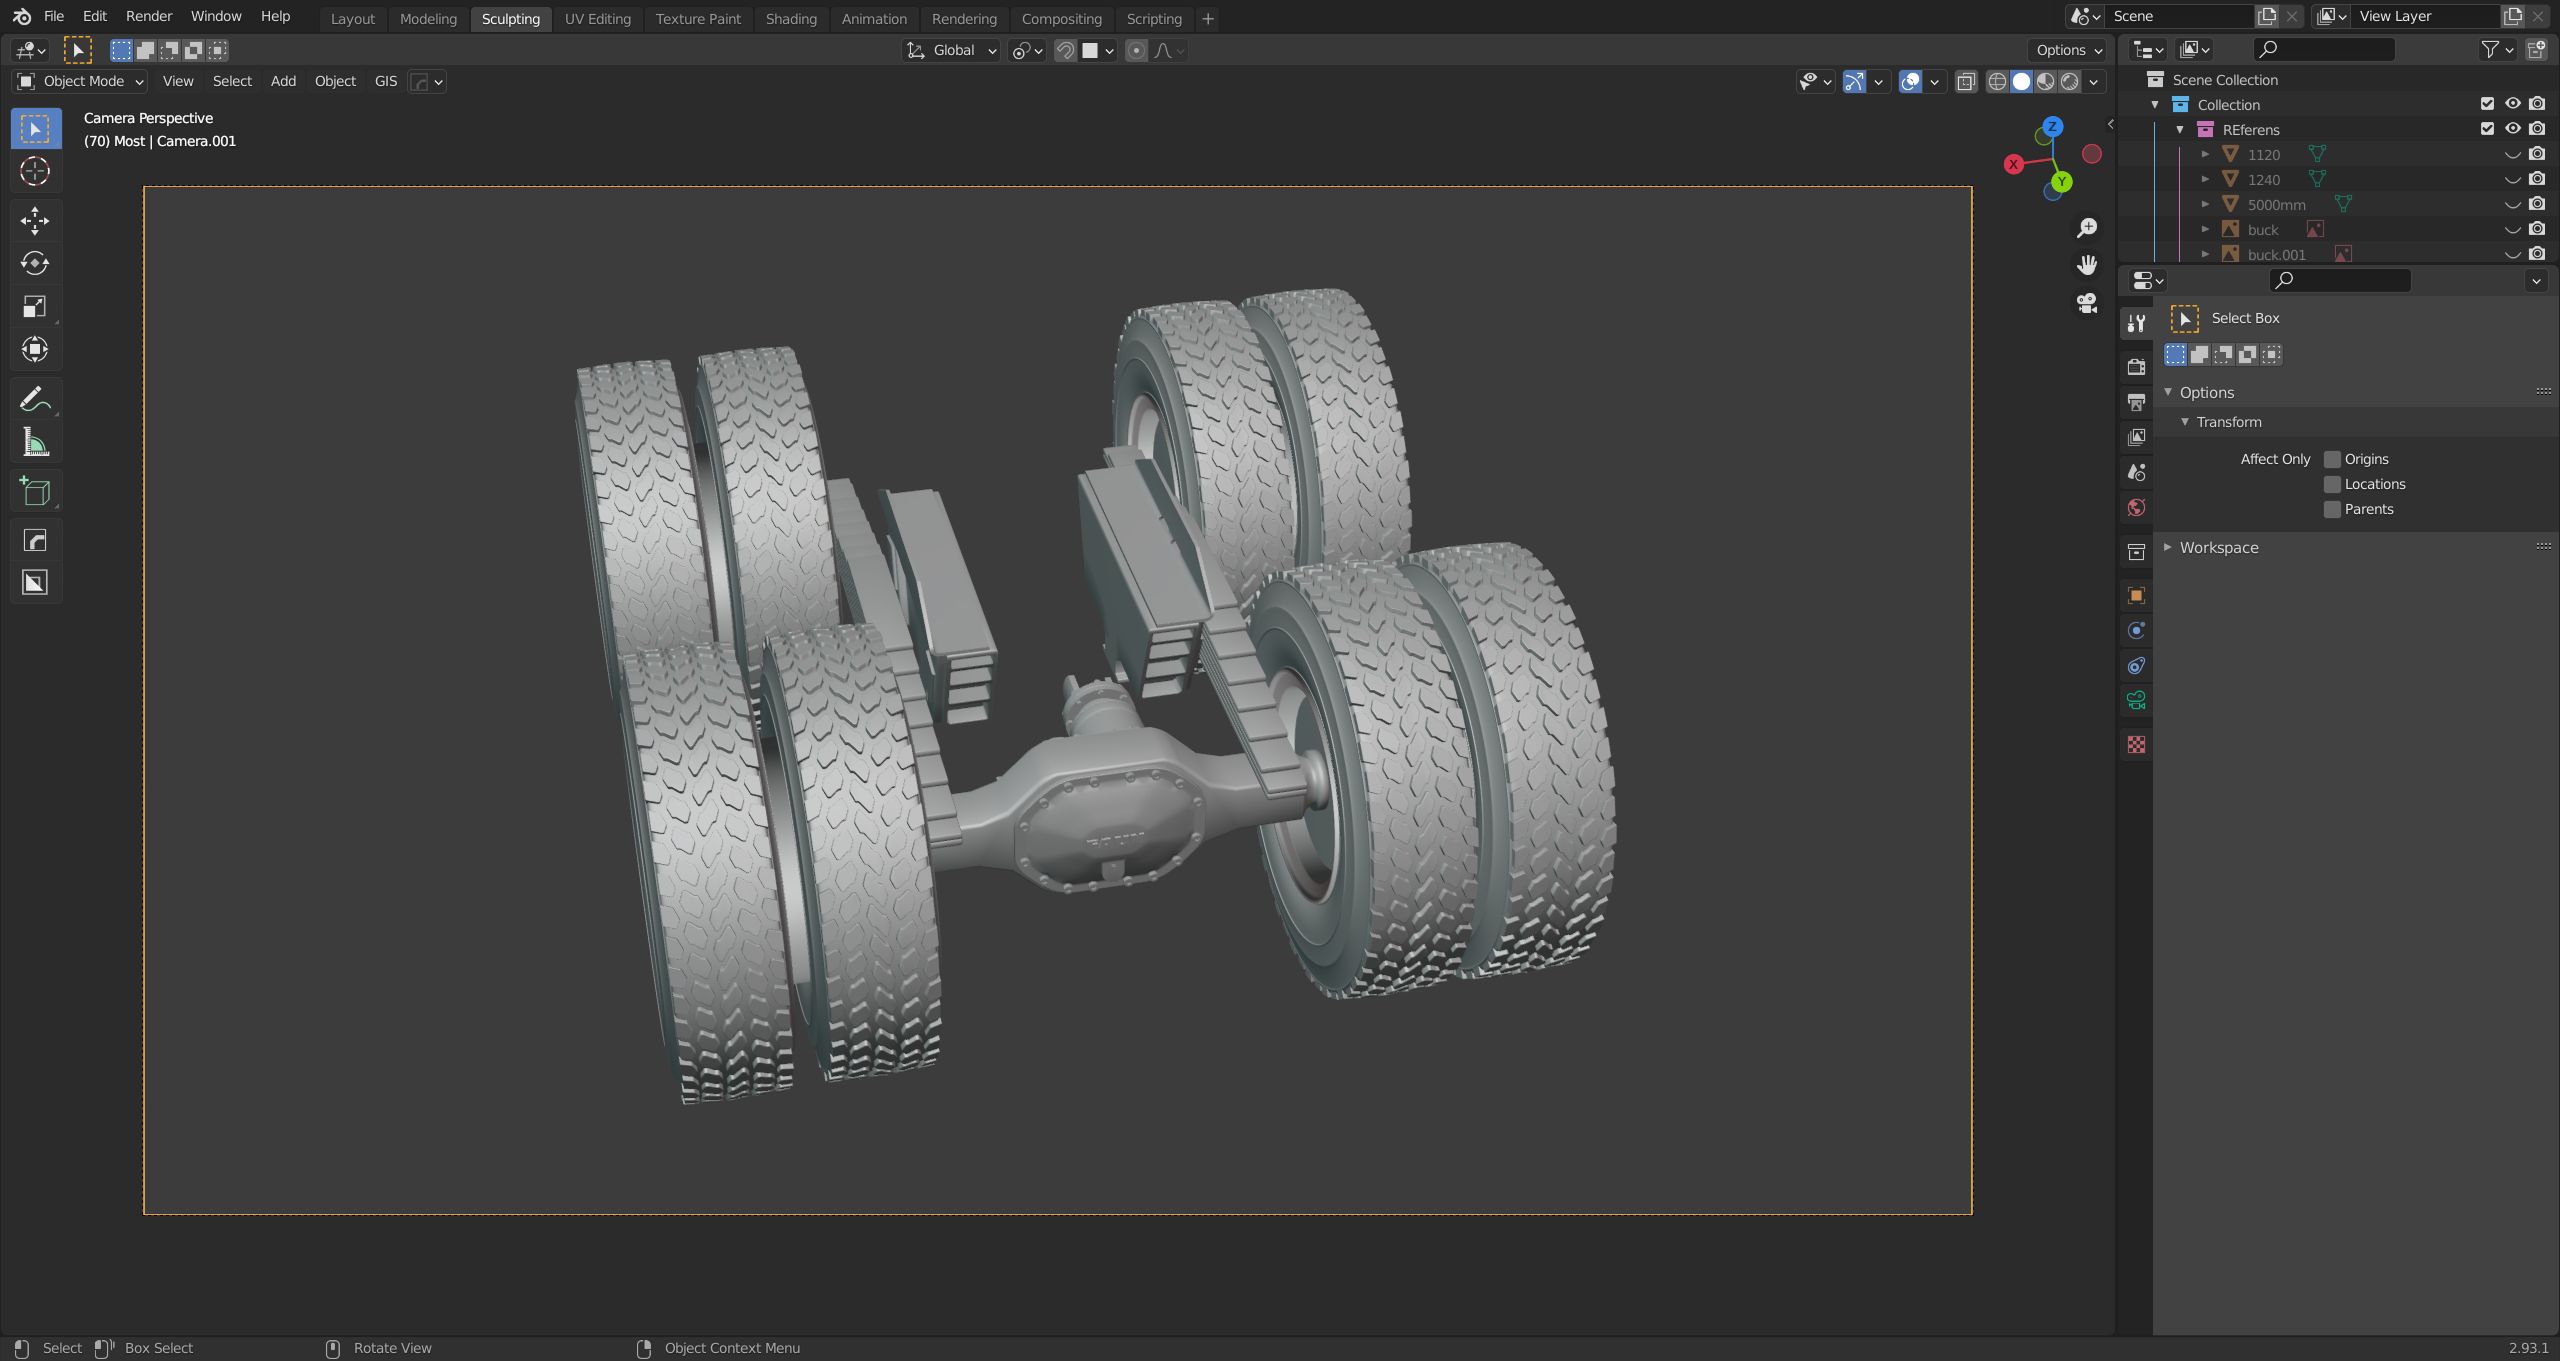Open the Add menu in the viewport header

[283, 81]
